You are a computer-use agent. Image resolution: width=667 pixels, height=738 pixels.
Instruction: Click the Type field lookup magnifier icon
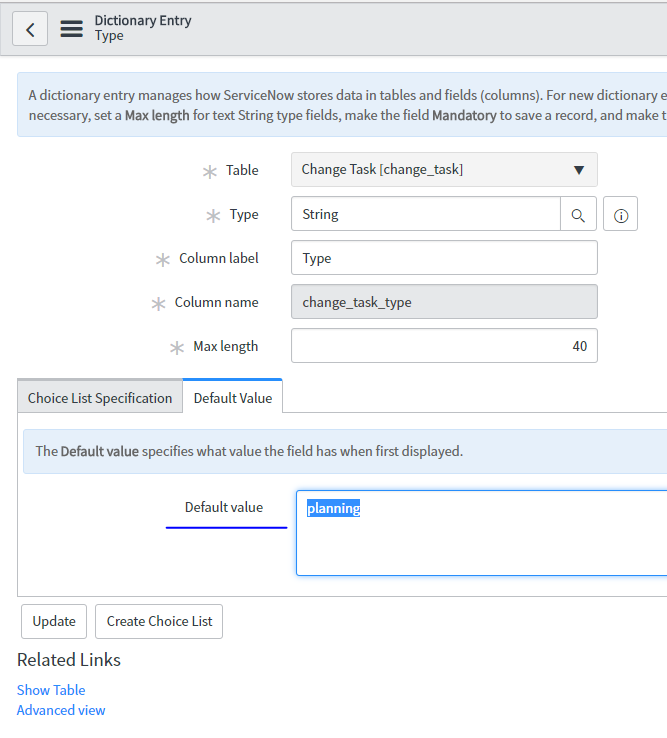[578, 215]
